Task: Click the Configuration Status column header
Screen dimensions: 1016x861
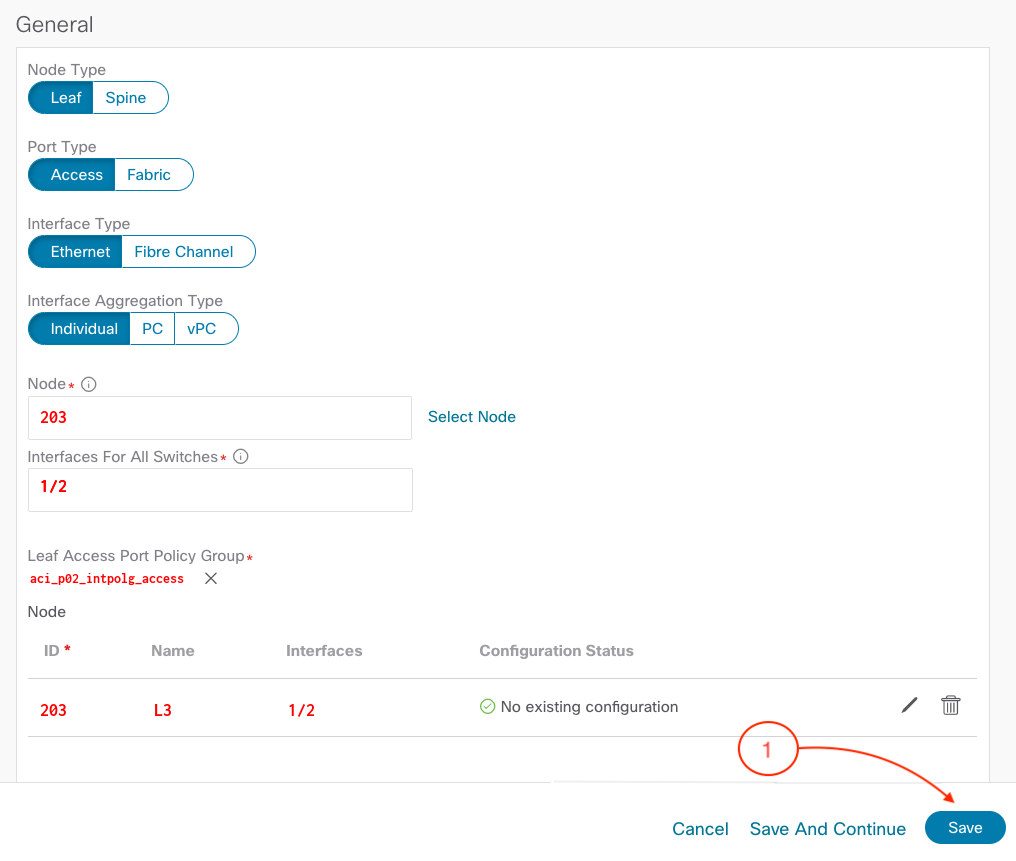Action: click(557, 651)
